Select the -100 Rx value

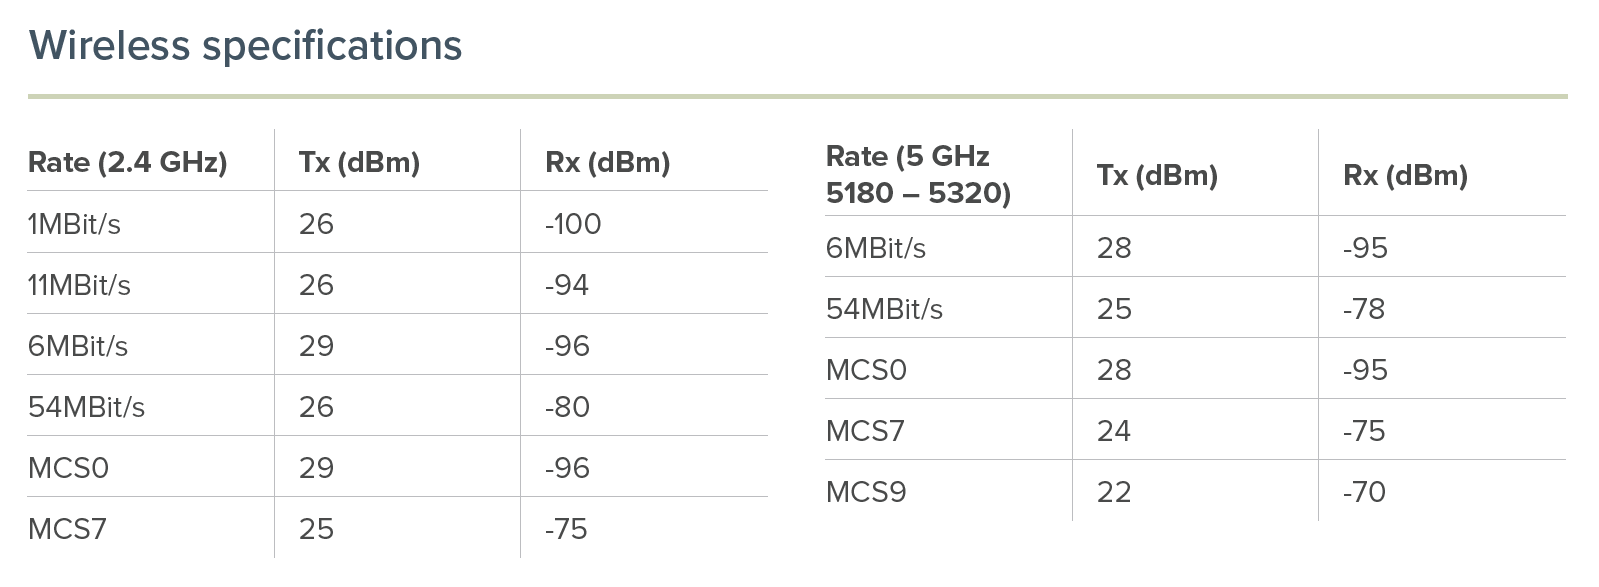click(x=573, y=224)
